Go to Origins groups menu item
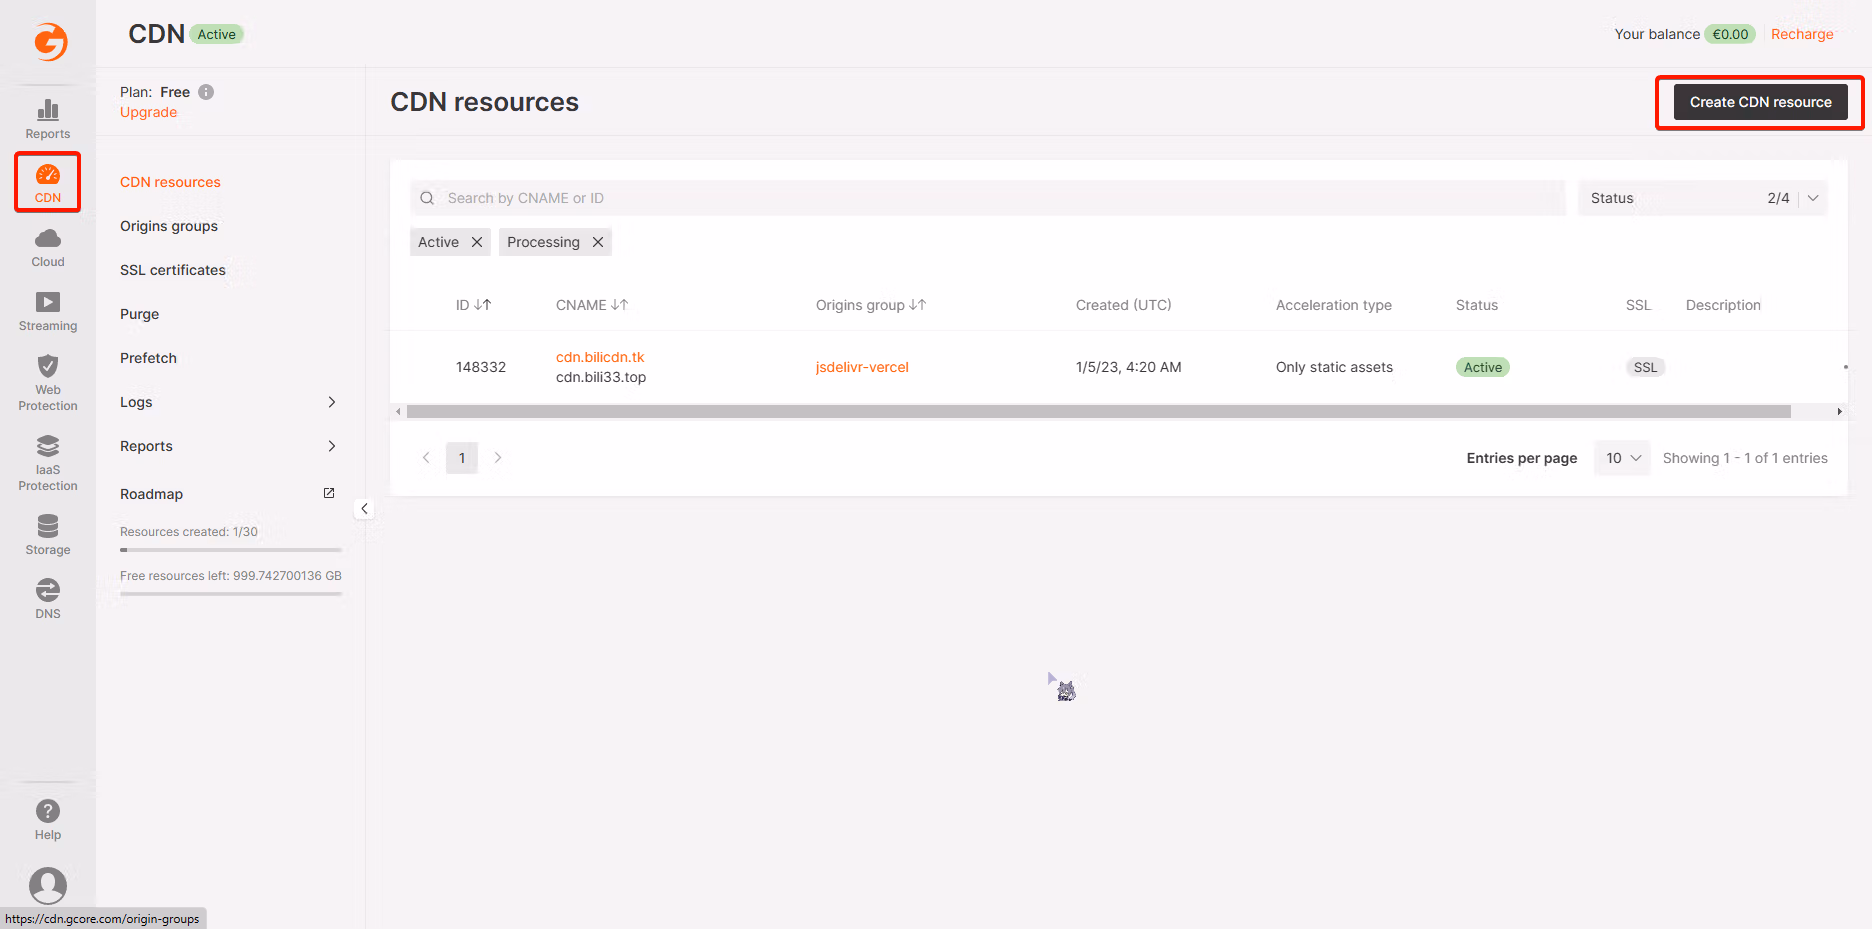Viewport: 1872px width, 929px height. (x=169, y=226)
